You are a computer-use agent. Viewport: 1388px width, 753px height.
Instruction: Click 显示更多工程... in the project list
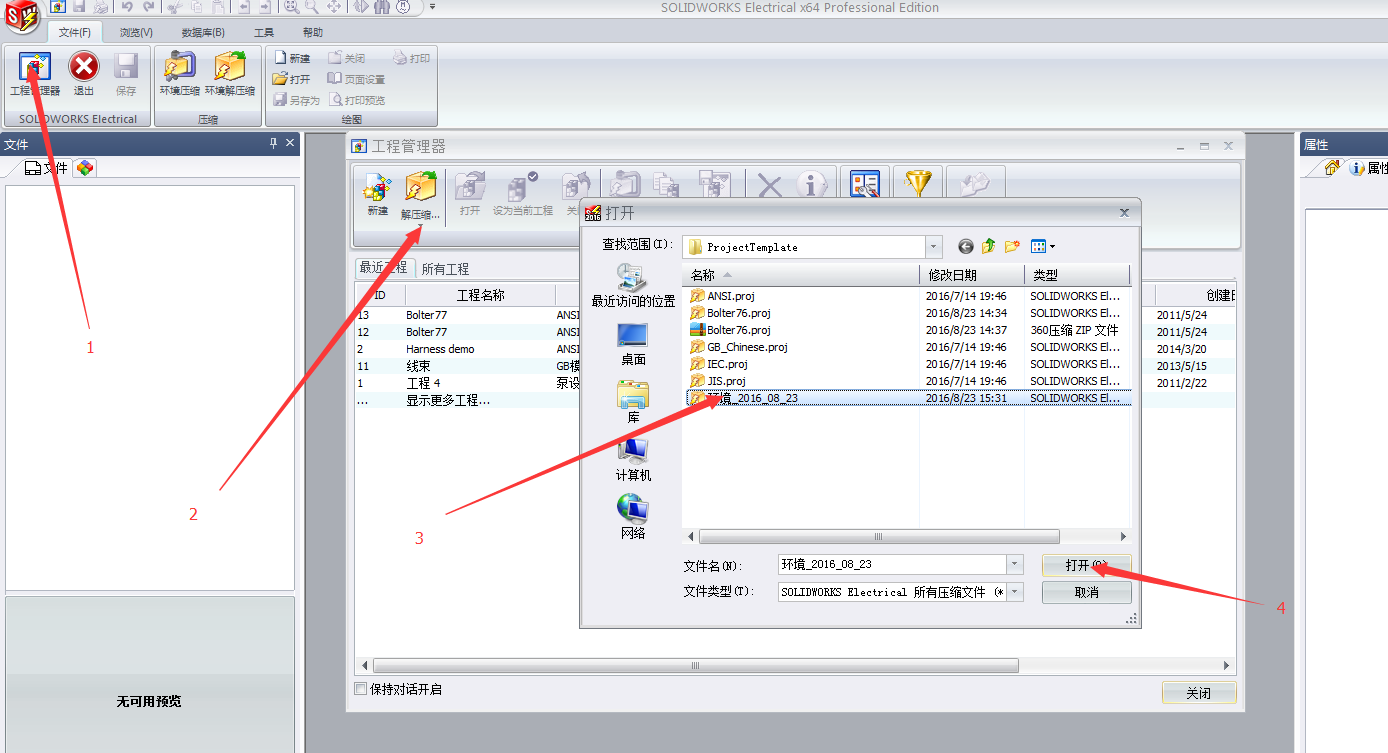pos(448,400)
